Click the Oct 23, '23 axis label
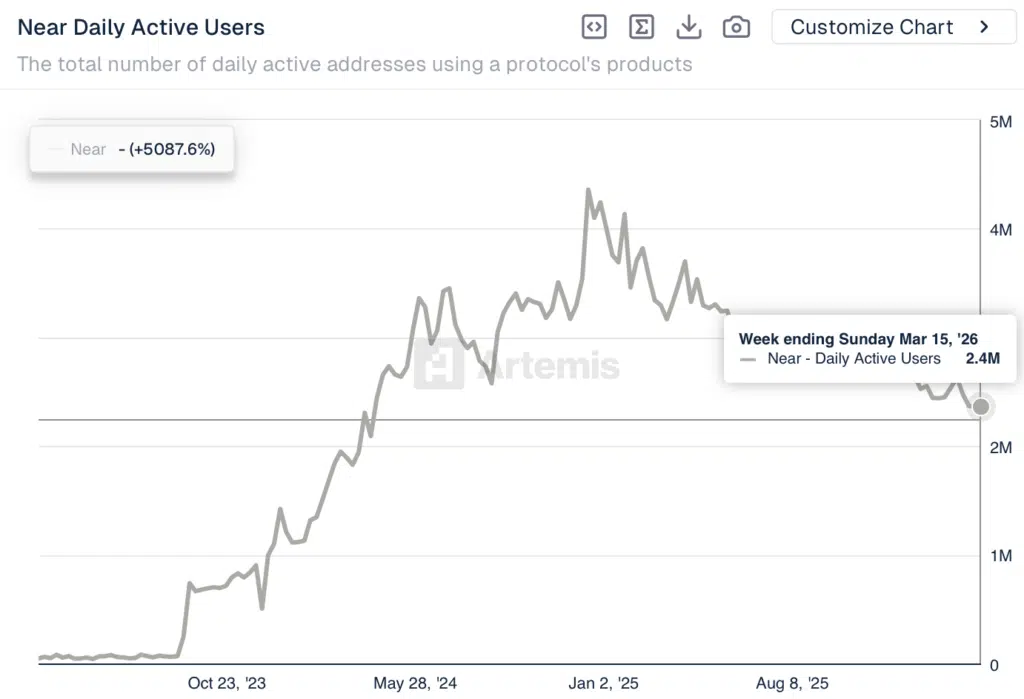 point(227,683)
